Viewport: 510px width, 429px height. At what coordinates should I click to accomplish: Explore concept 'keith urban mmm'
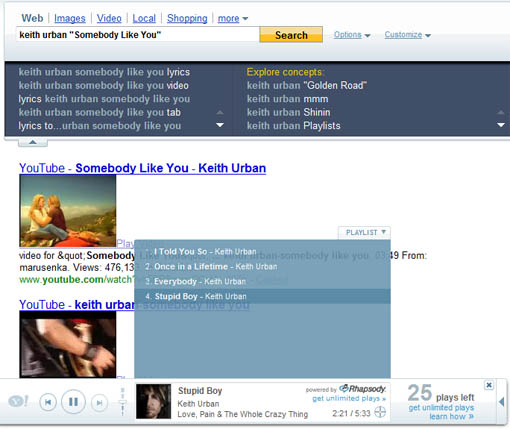(287, 99)
